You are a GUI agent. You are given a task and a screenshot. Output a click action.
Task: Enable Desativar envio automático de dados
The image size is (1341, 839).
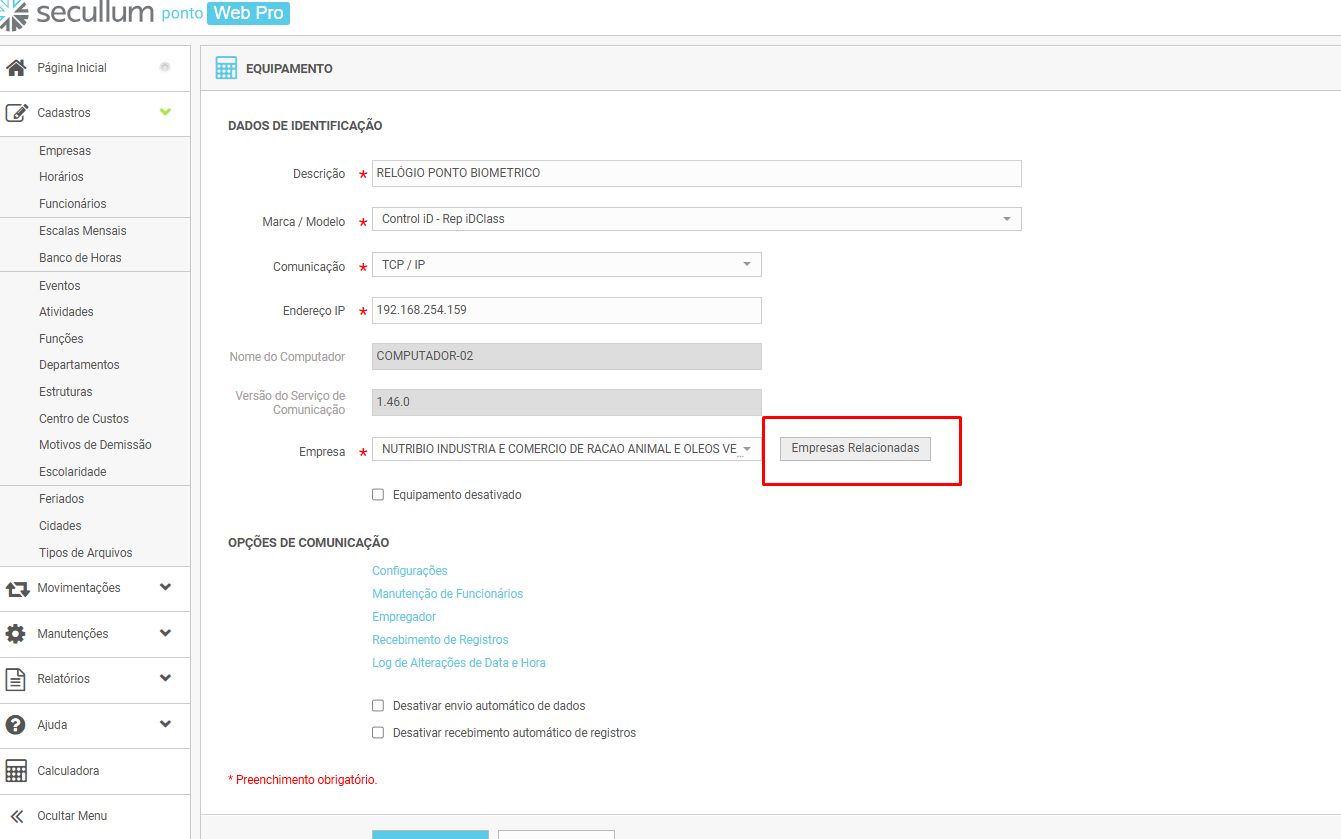pyautogui.click(x=378, y=706)
